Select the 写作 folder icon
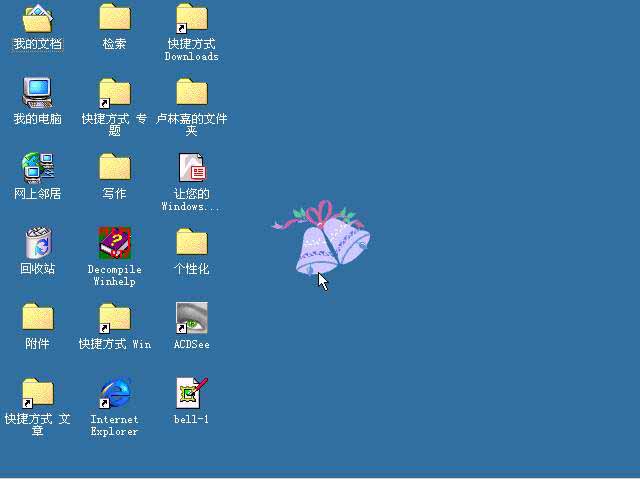This screenshot has width=640, height=480. [x=114, y=167]
